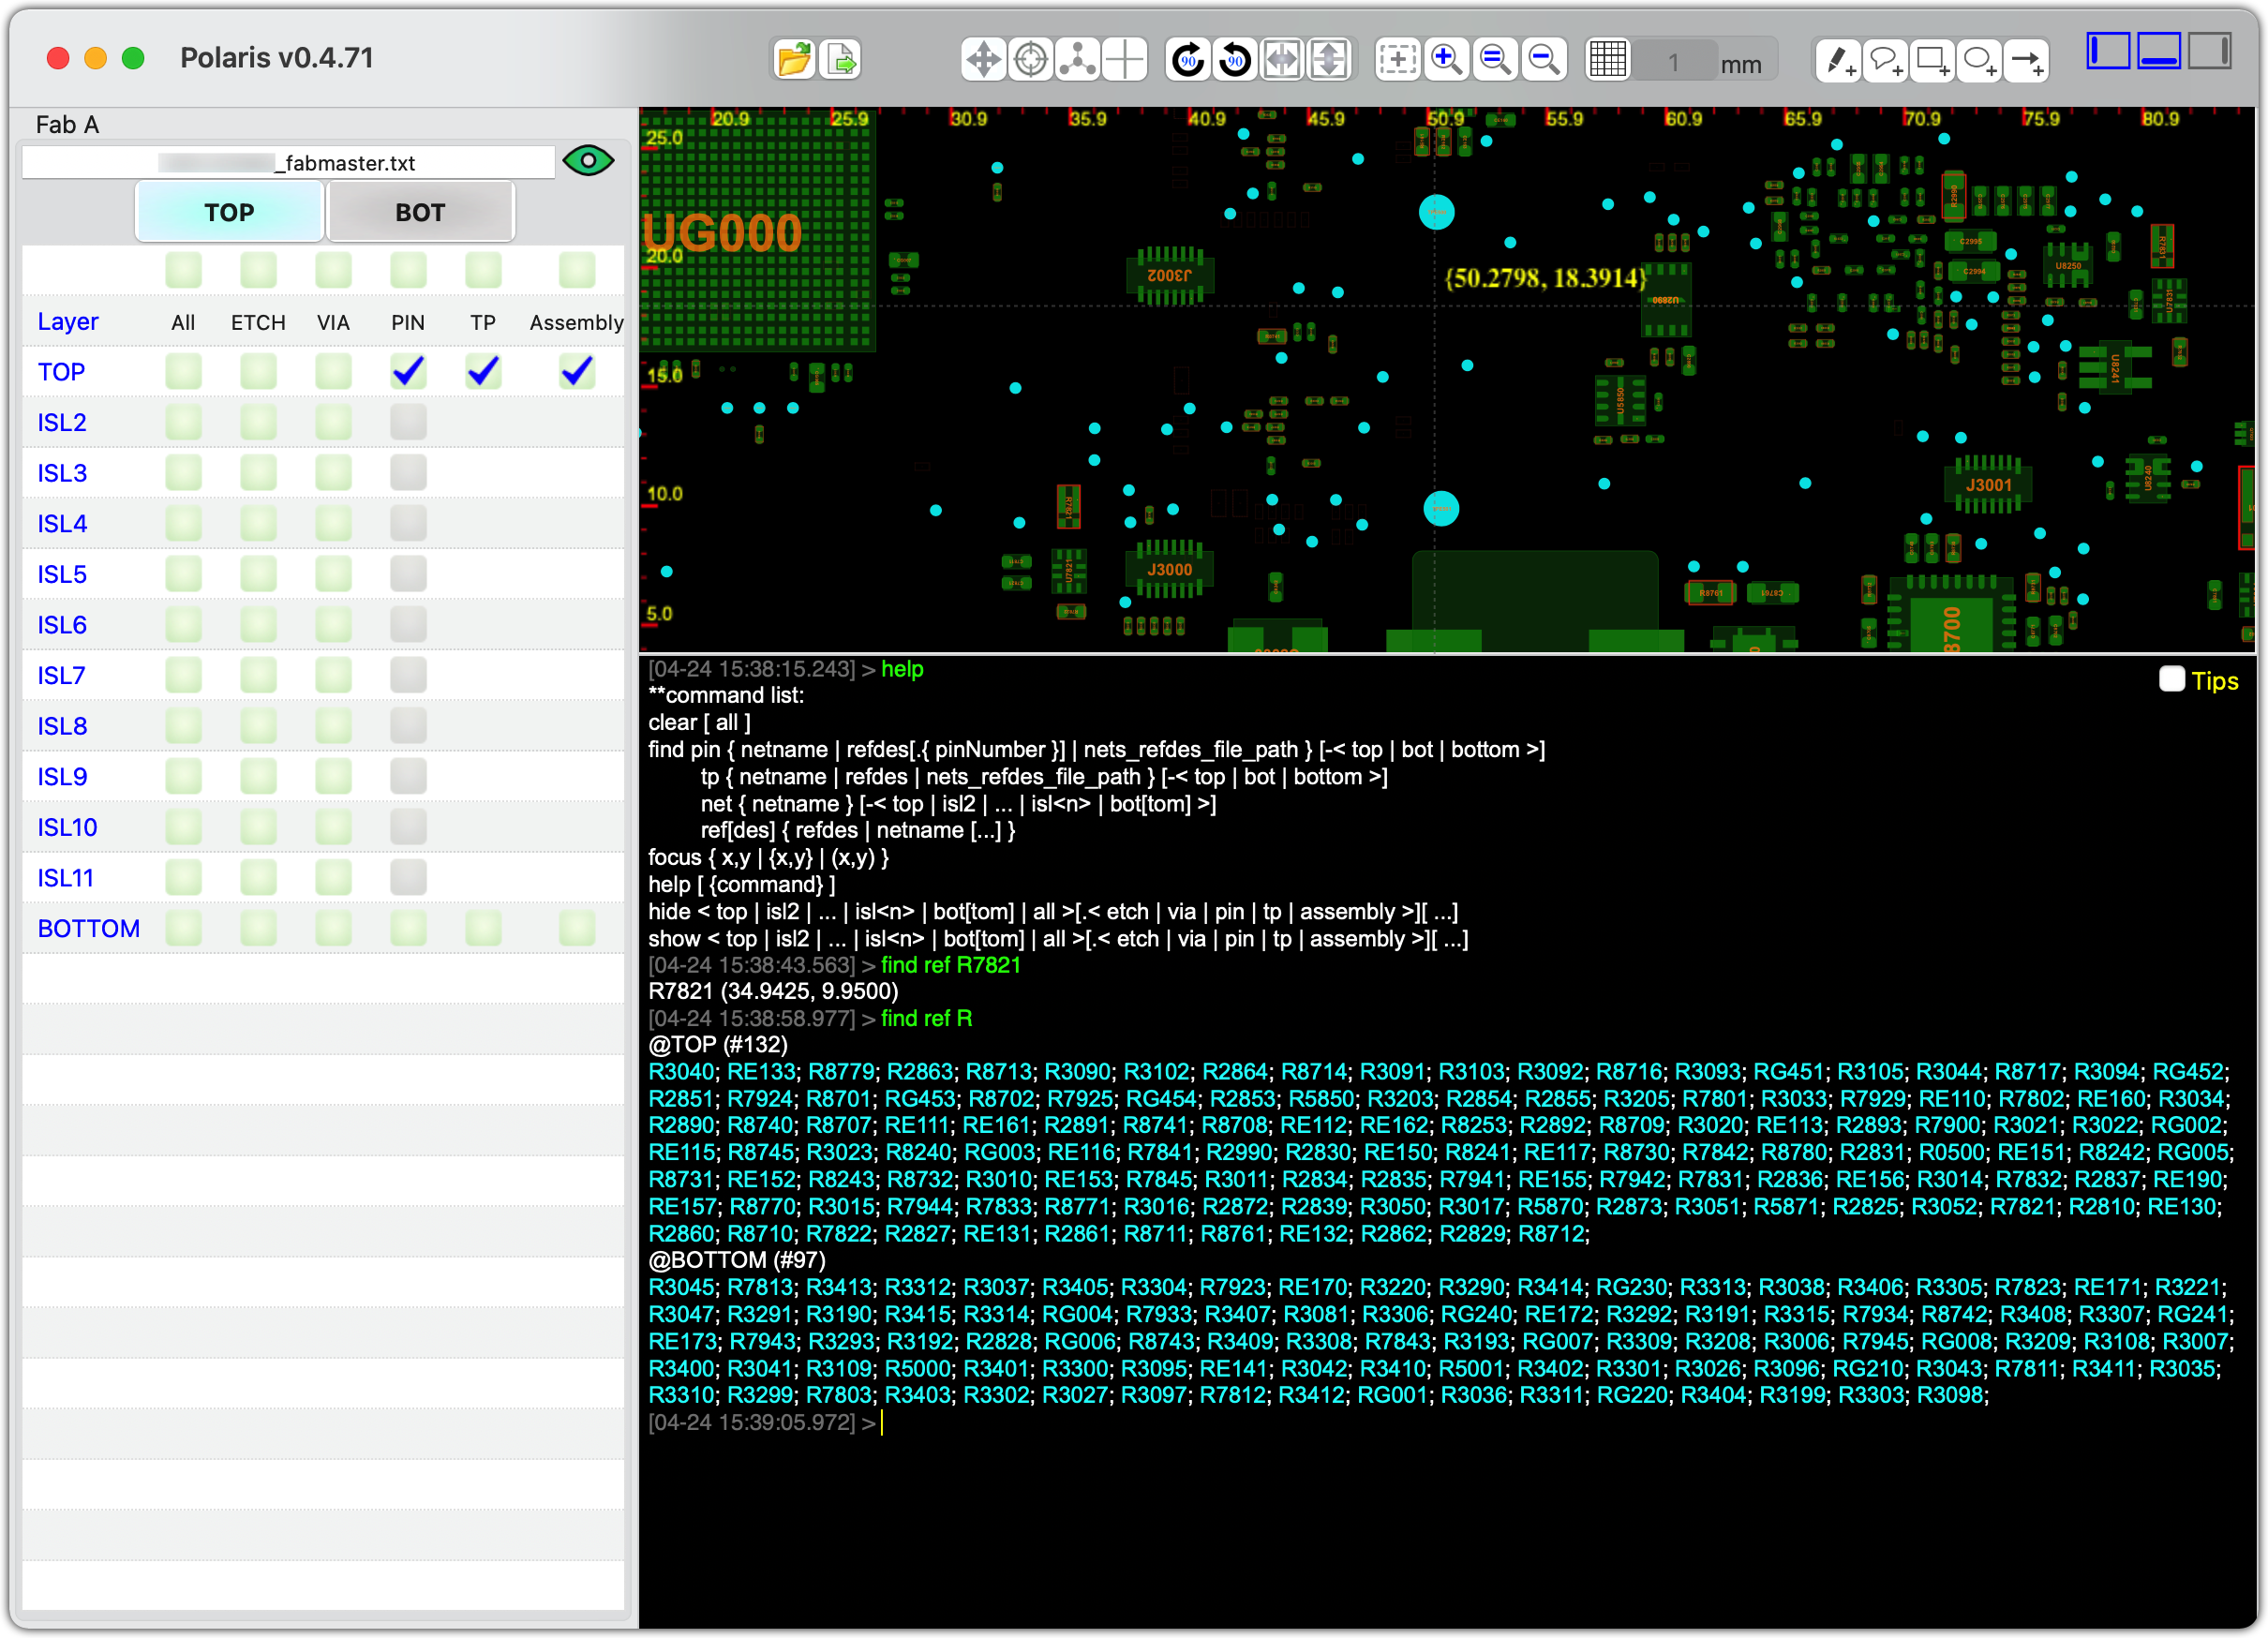
Task: Click the fabmaster.txt file name field
Action: [288, 163]
